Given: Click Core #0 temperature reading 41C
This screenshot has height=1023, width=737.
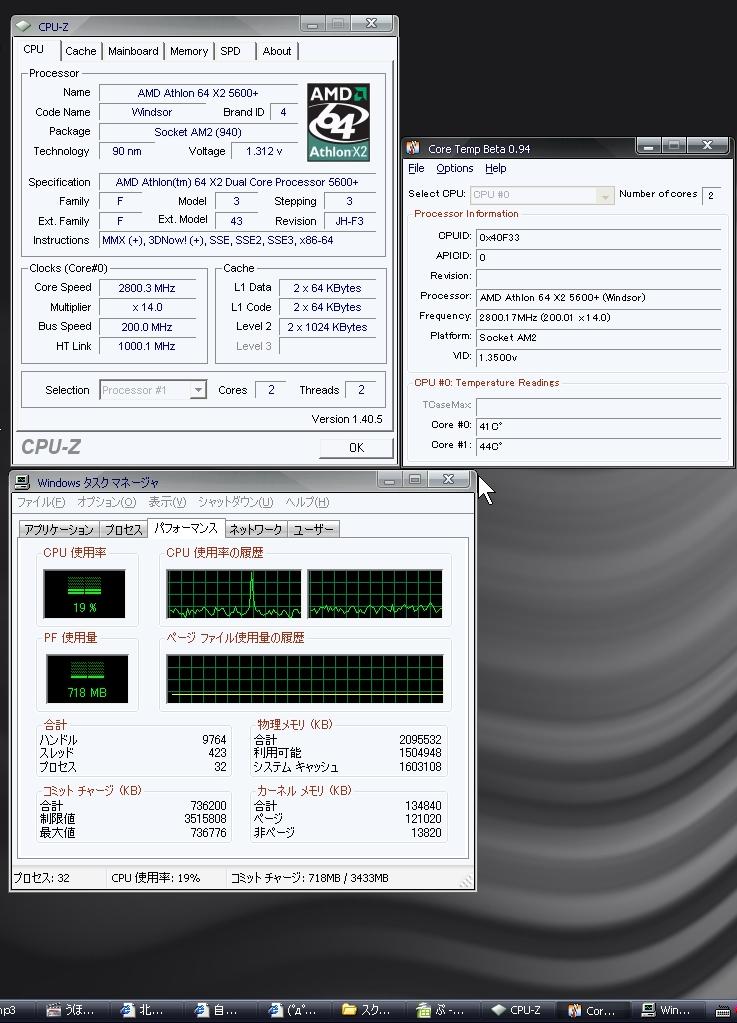Looking at the screenshot, I should point(599,427).
